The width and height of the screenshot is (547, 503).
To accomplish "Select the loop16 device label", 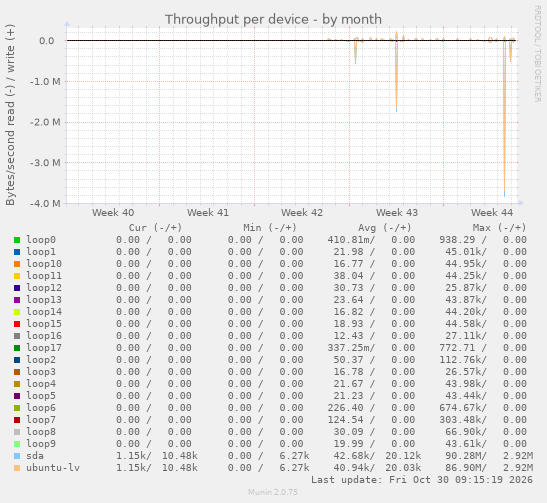I will click(x=44, y=336).
